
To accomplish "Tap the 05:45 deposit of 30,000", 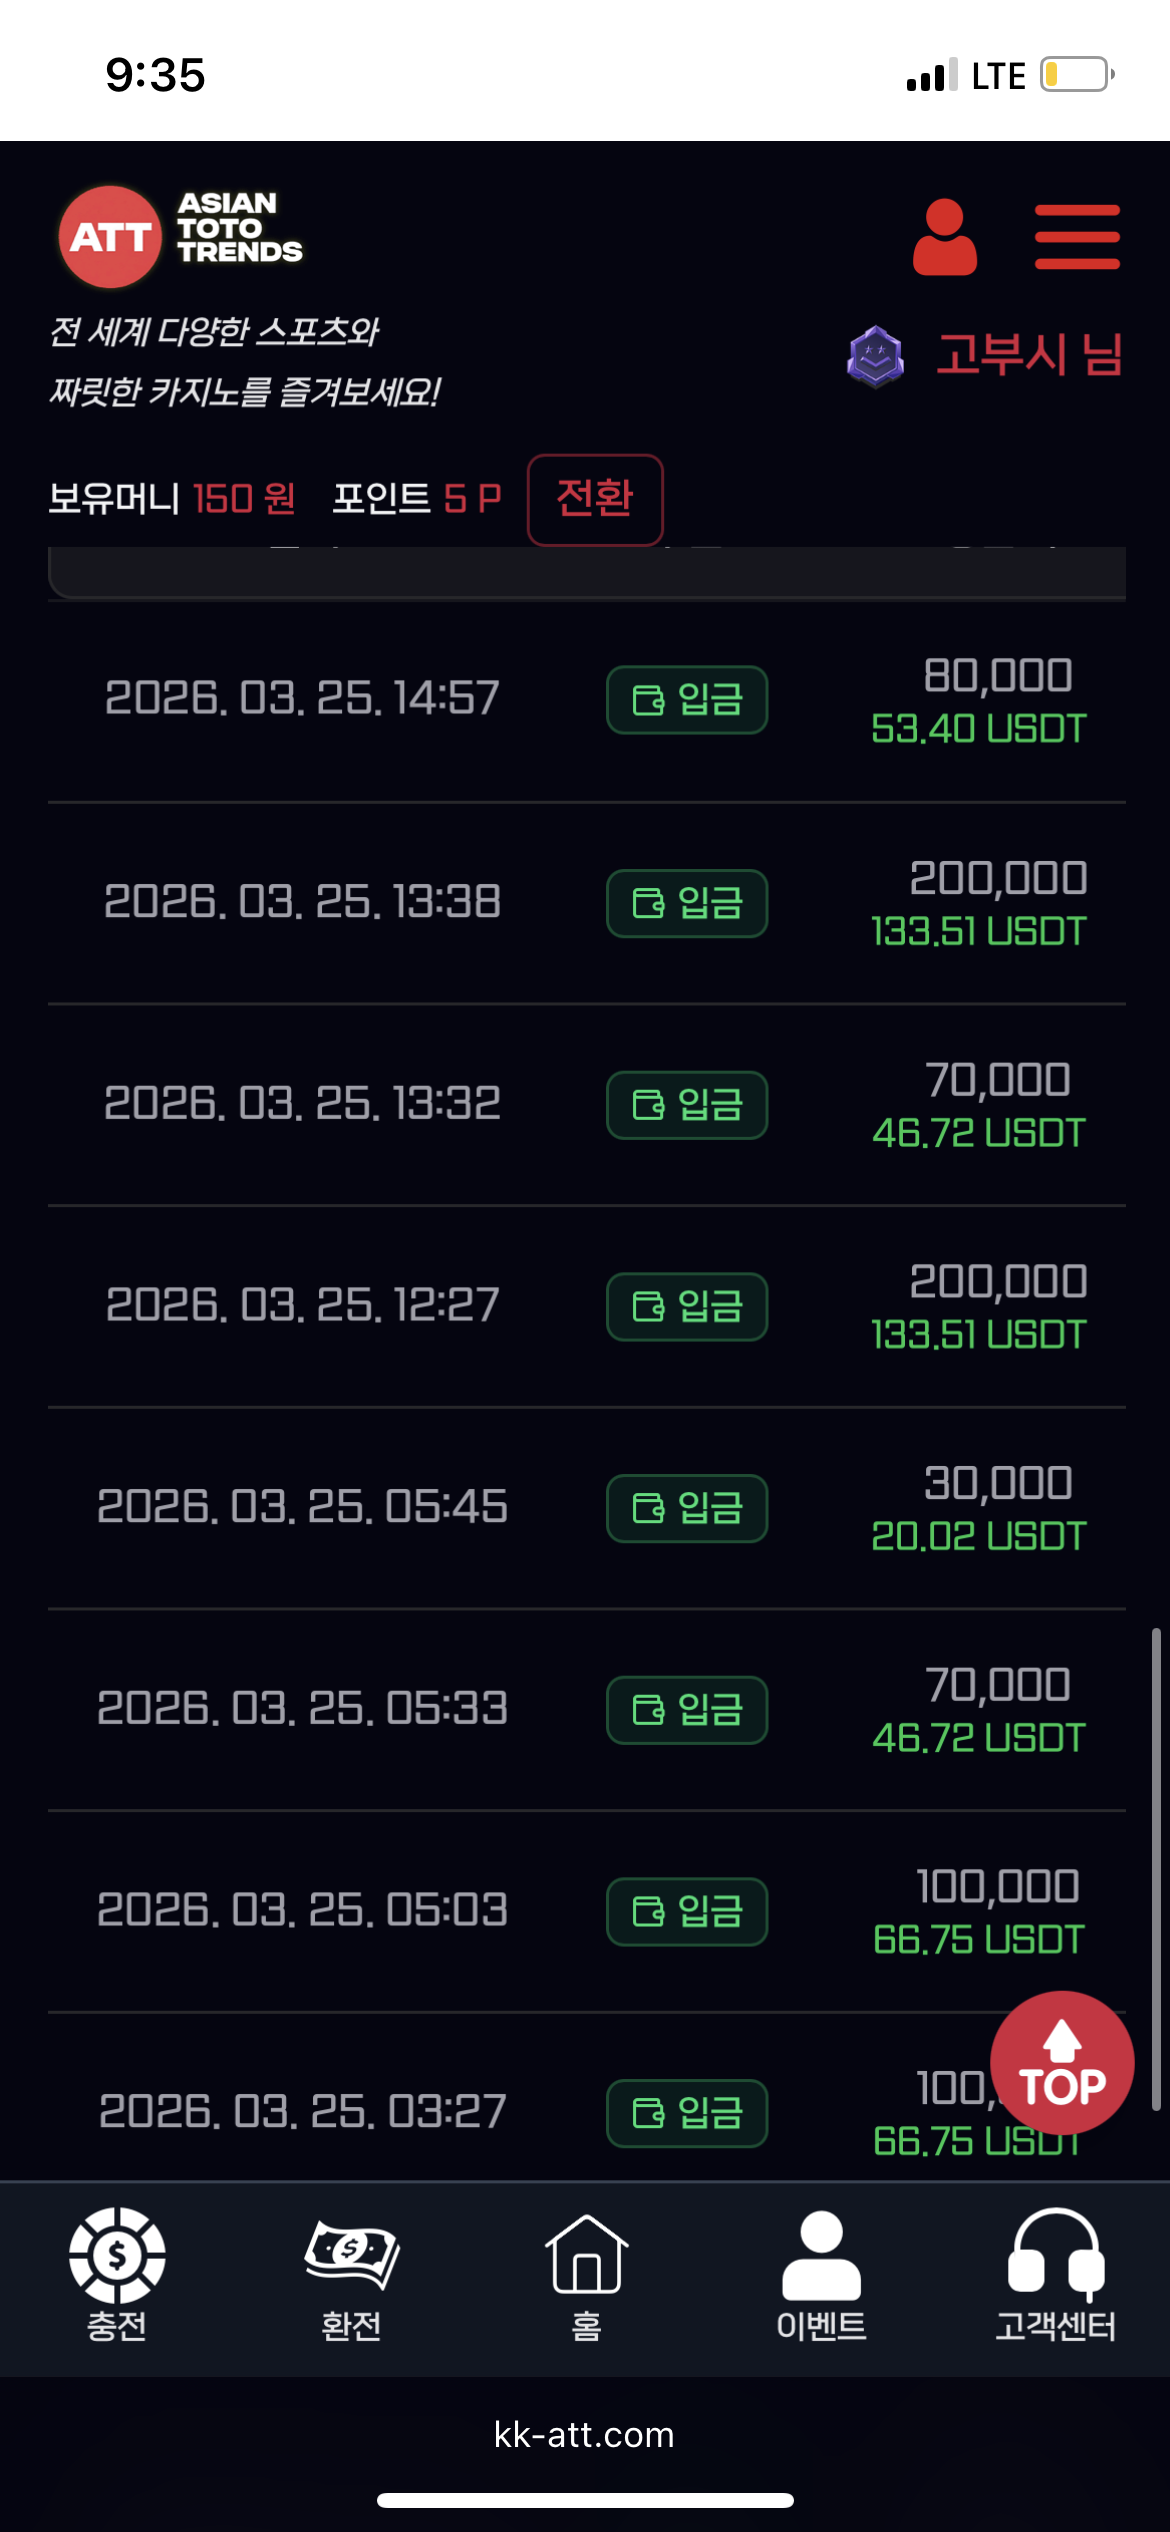I will click(586, 1508).
